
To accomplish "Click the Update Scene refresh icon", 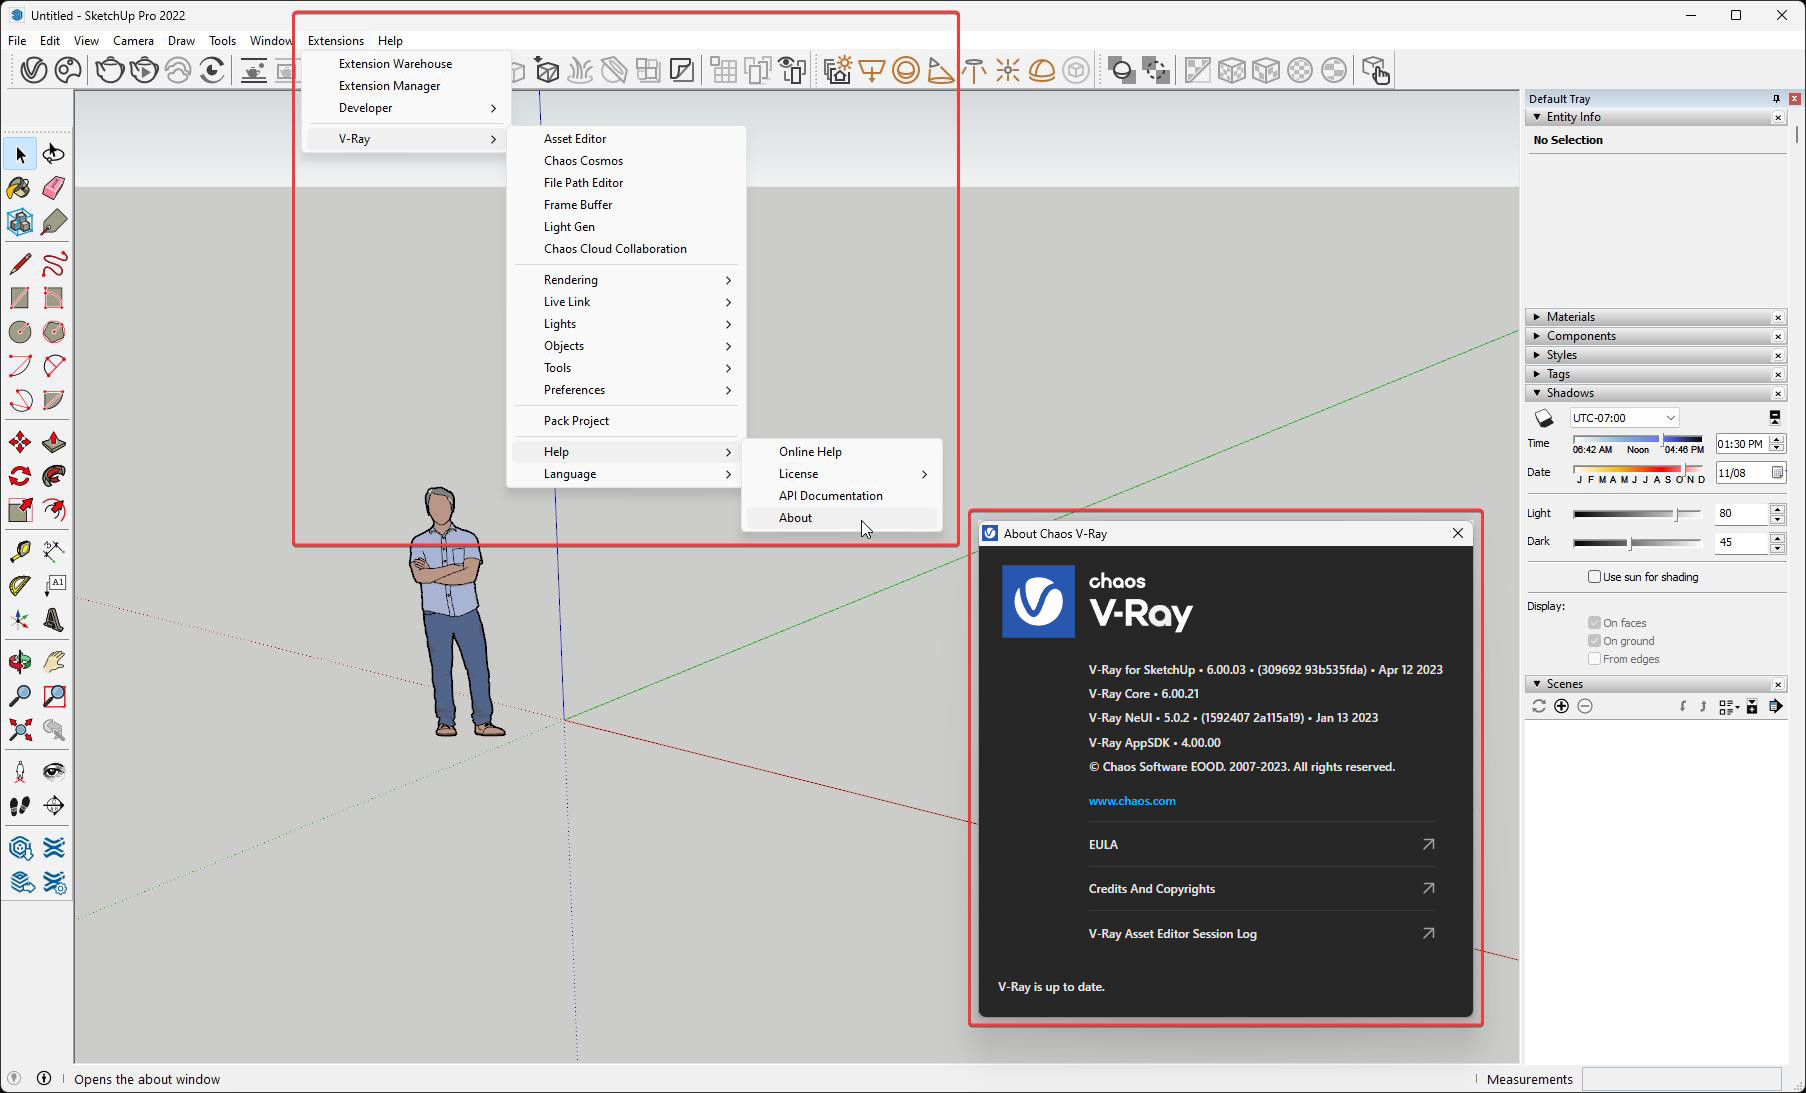I will tap(1539, 707).
